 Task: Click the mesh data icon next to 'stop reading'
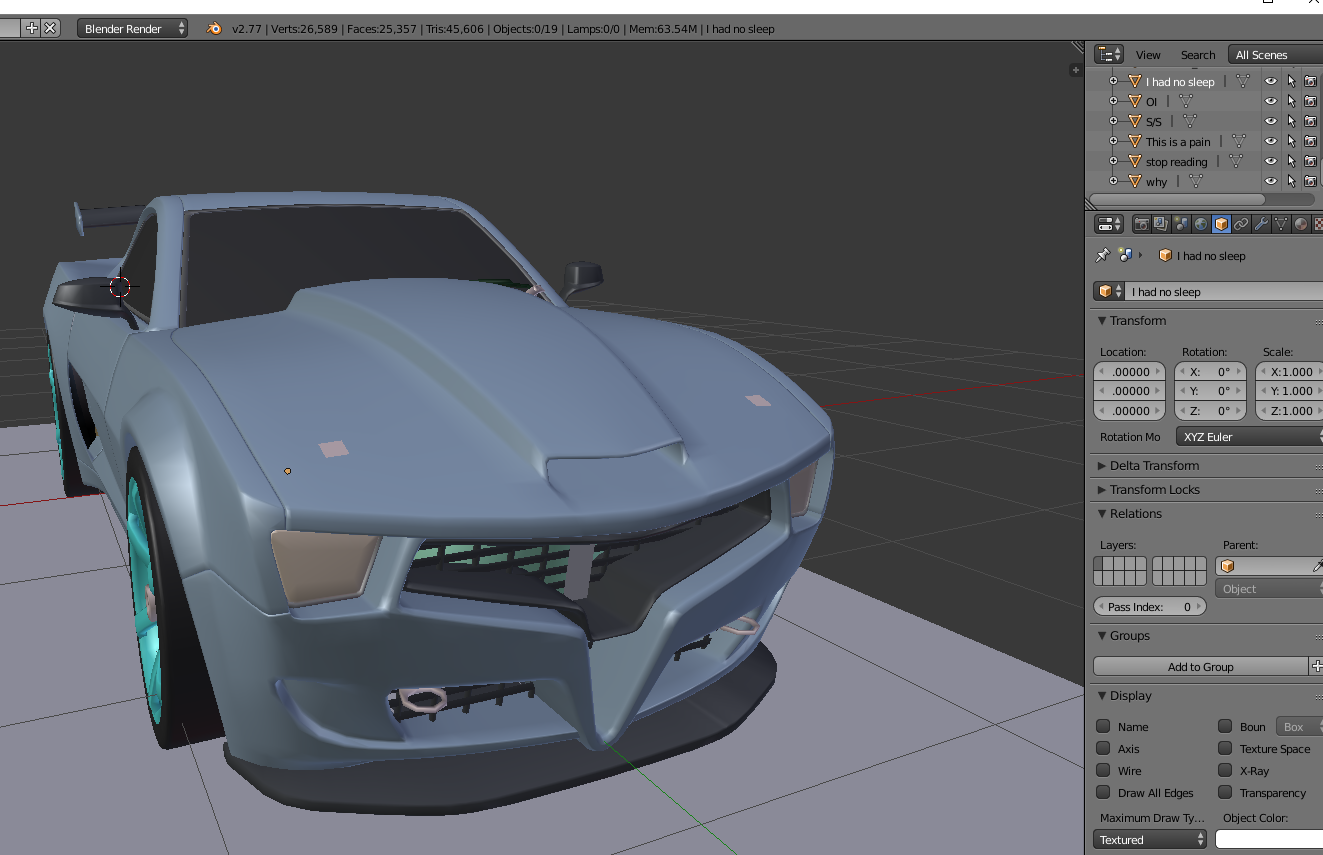tap(1236, 161)
